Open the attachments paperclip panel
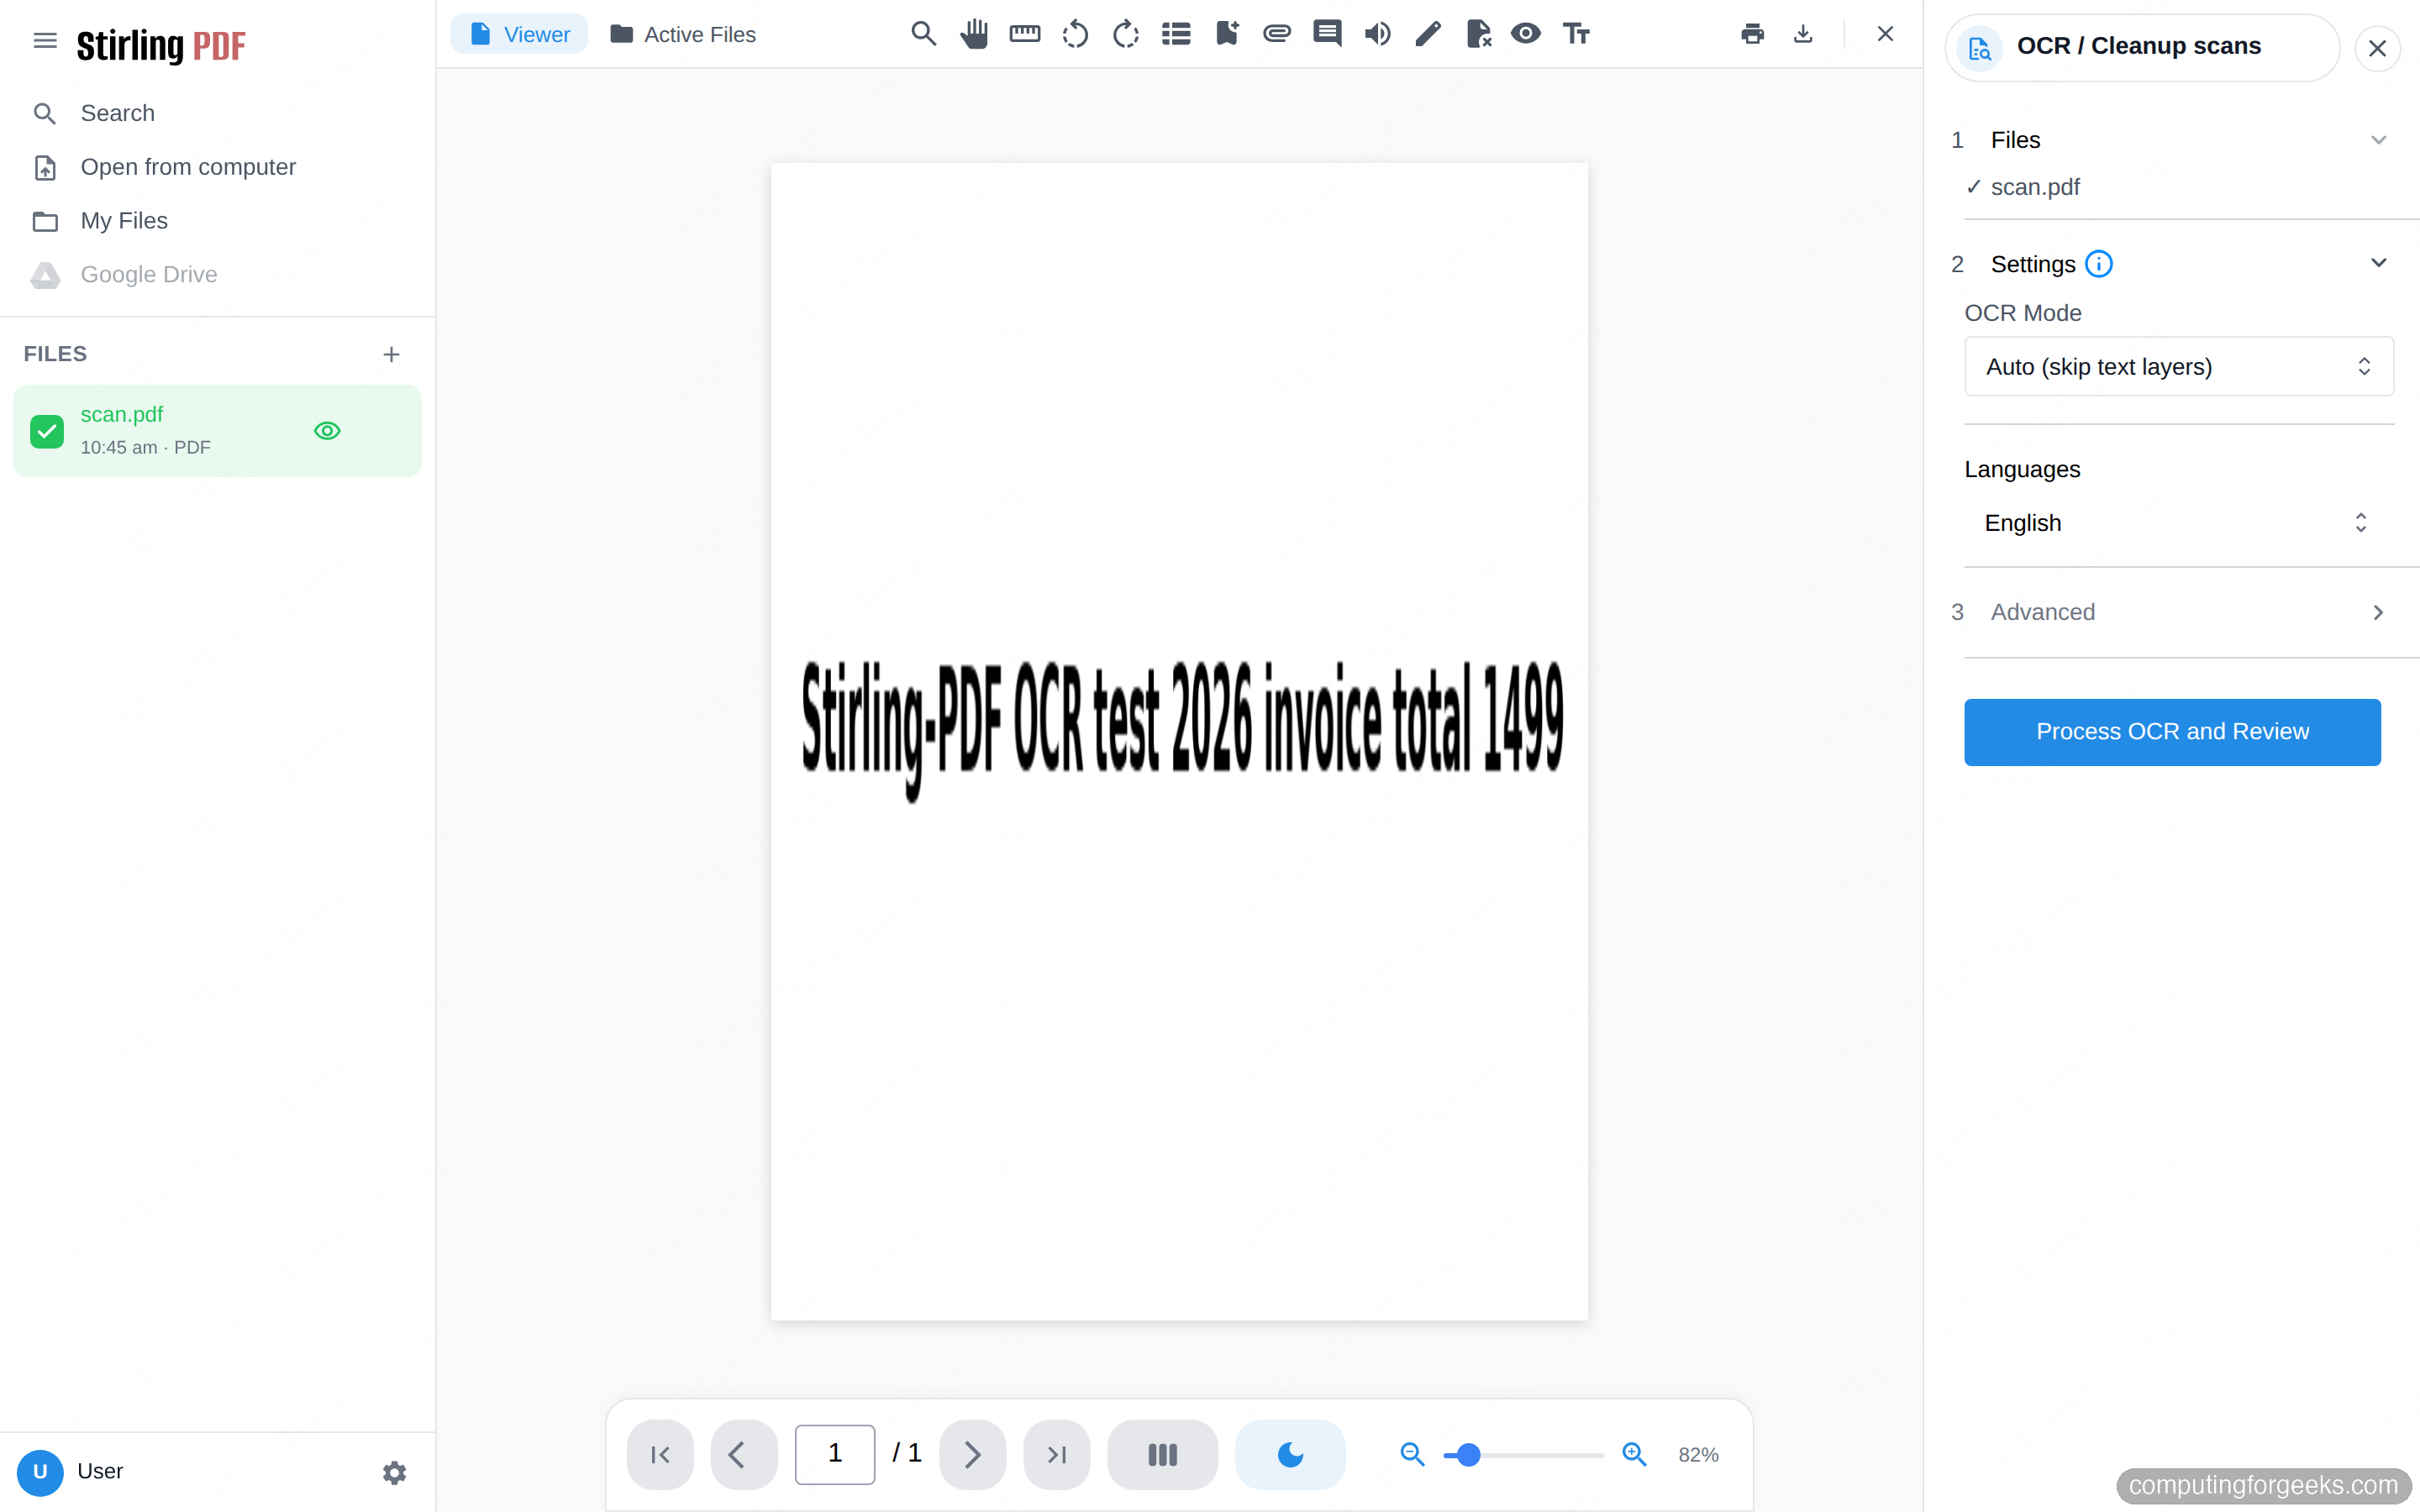This screenshot has width=2420, height=1512. point(1277,34)
